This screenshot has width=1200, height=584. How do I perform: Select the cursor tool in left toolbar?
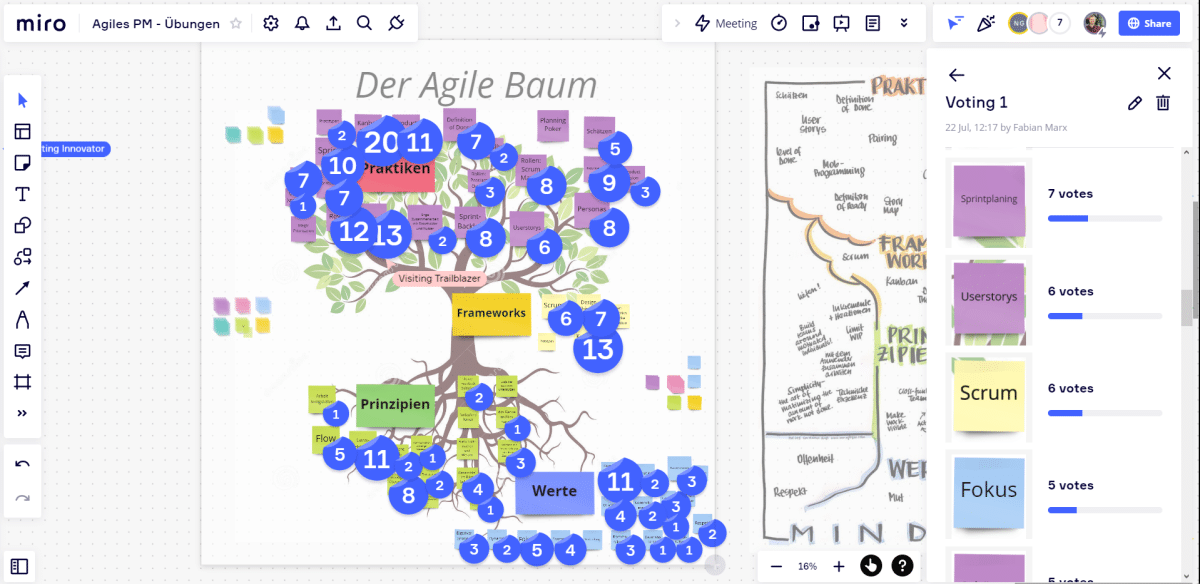pos(23,100)
